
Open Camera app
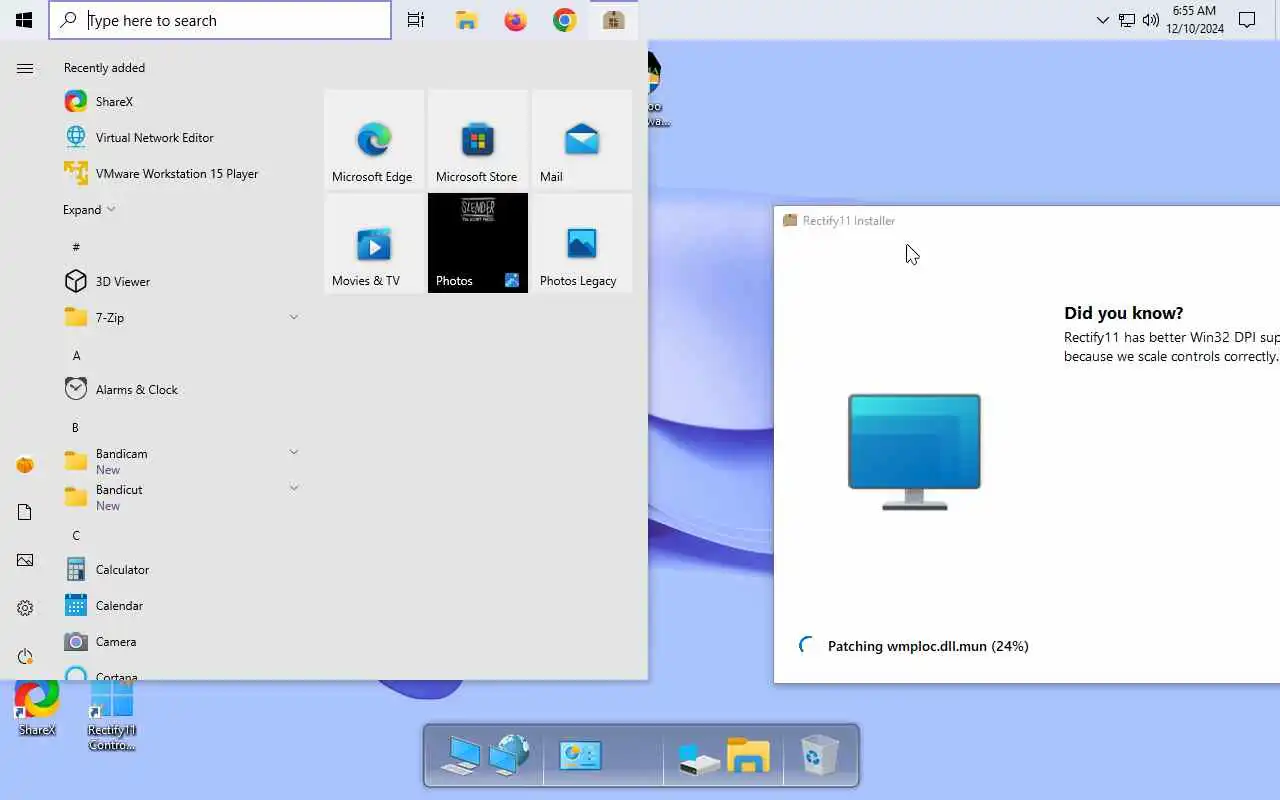pos(180,642)
